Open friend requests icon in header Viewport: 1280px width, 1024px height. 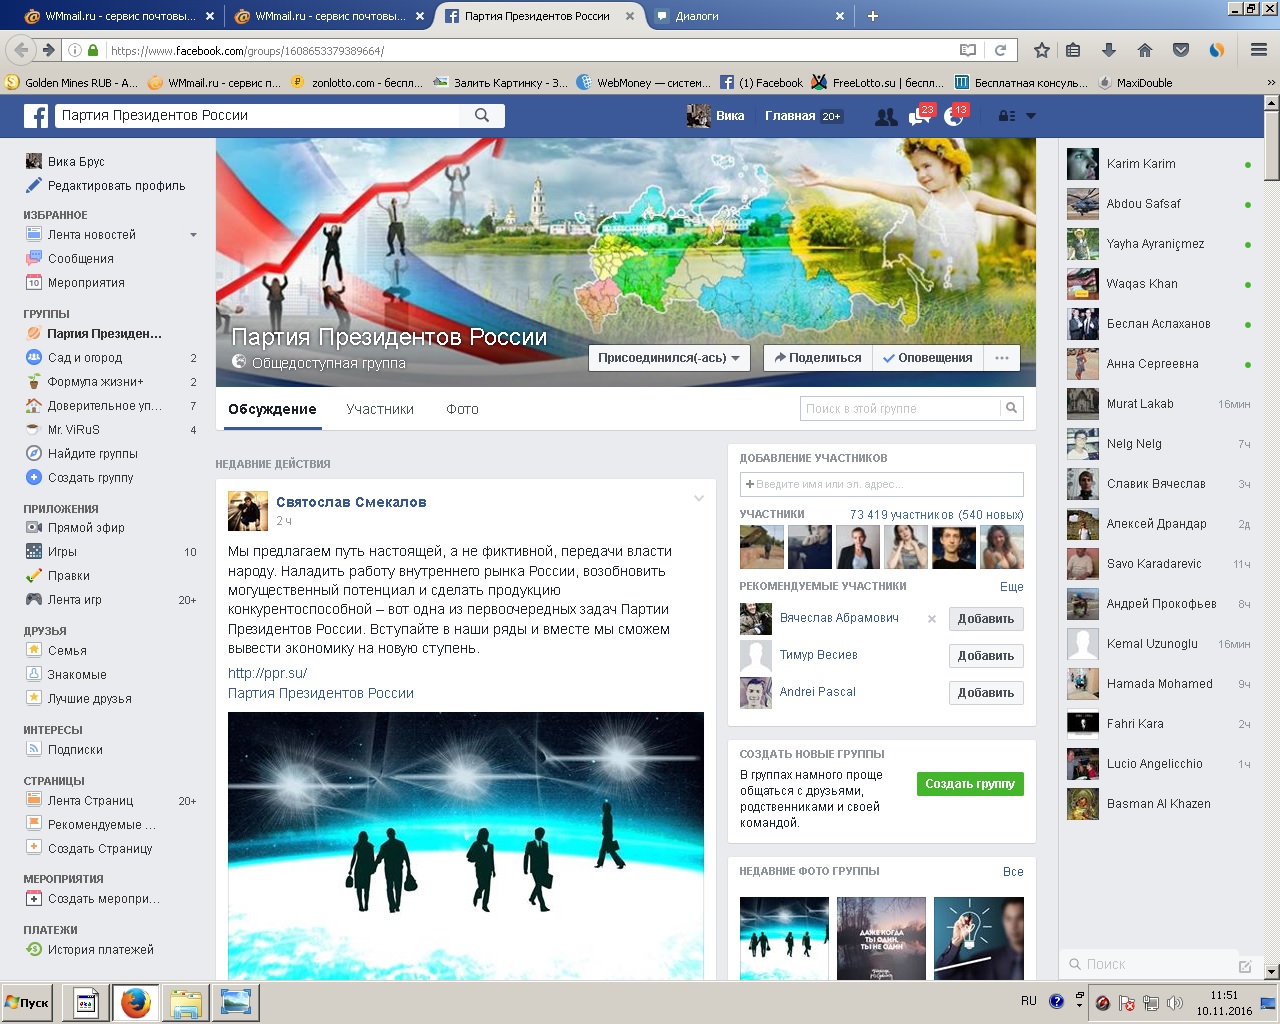point(886,117)
